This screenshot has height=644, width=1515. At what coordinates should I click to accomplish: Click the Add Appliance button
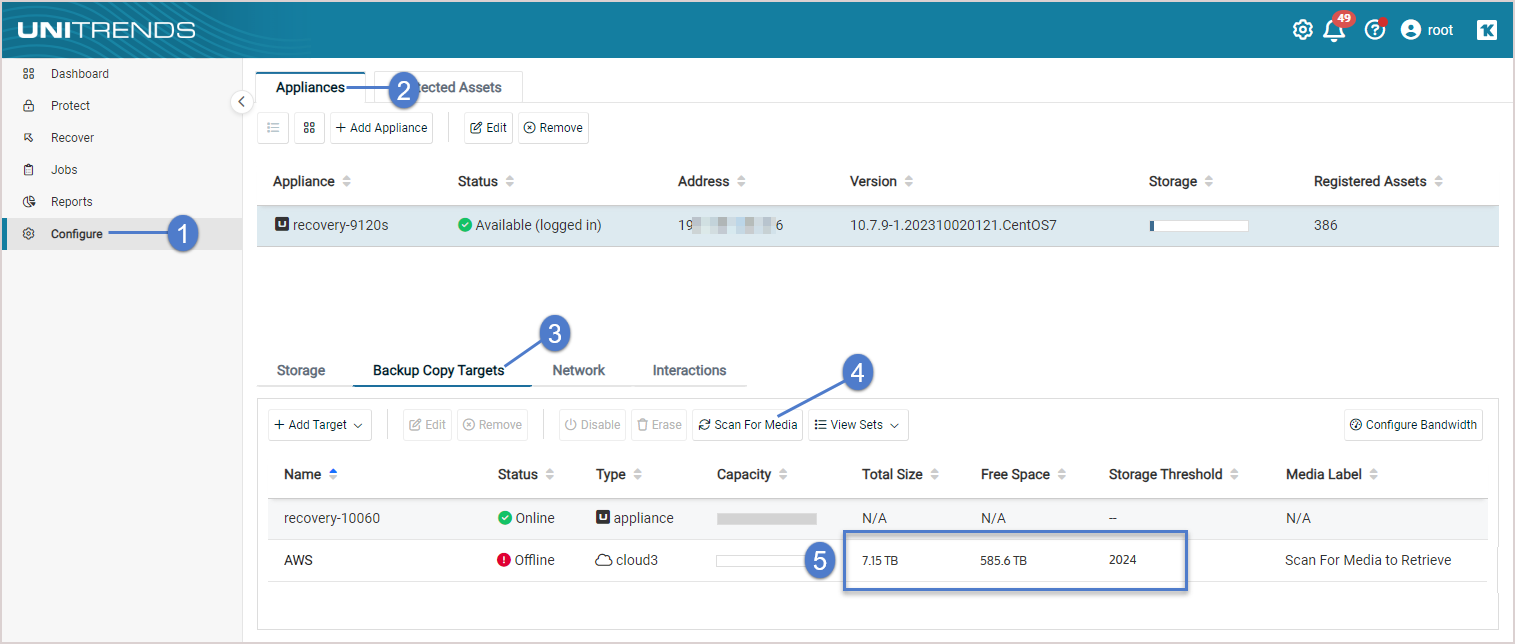coord(381,128)
